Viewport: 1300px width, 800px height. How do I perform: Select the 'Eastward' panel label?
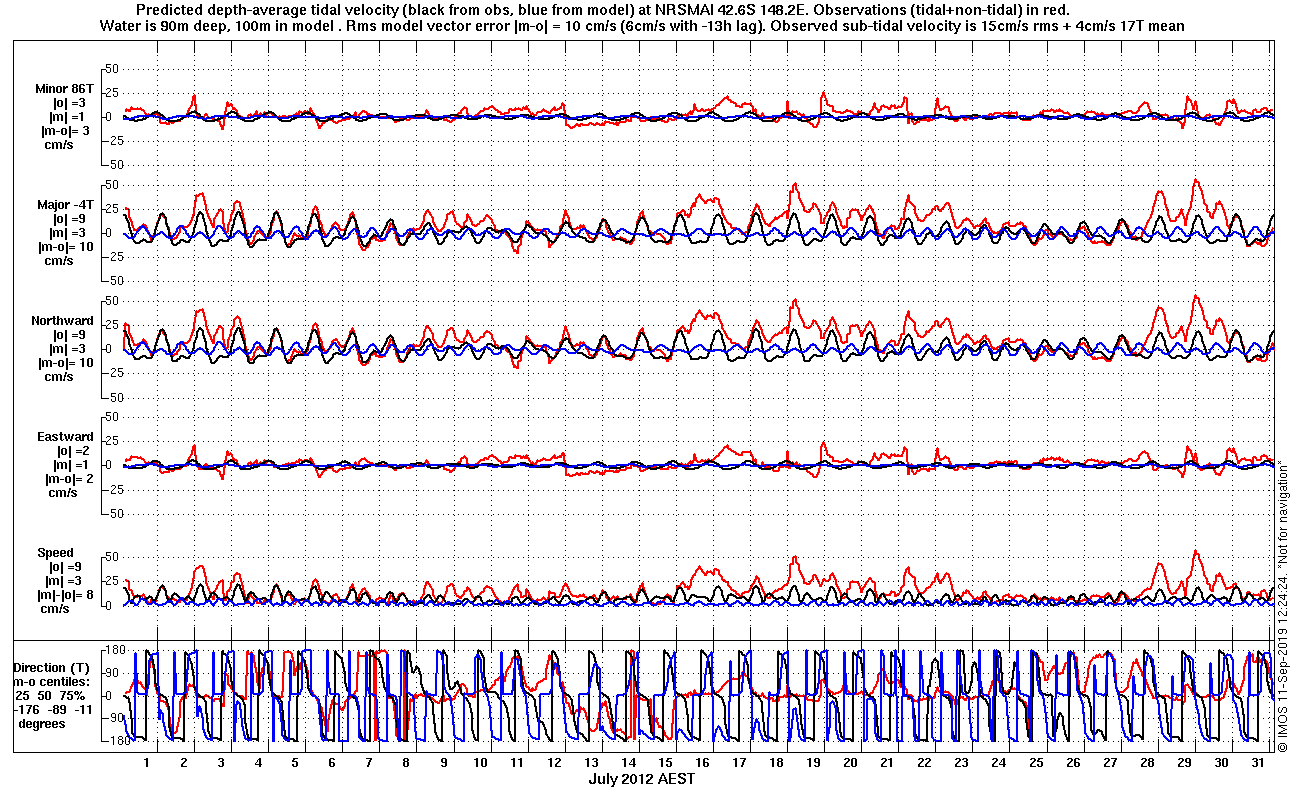coord(65,437)
